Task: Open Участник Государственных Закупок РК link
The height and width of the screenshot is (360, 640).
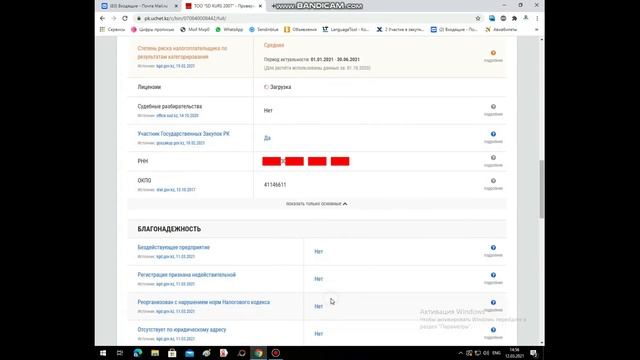Action: coord(183,134)
